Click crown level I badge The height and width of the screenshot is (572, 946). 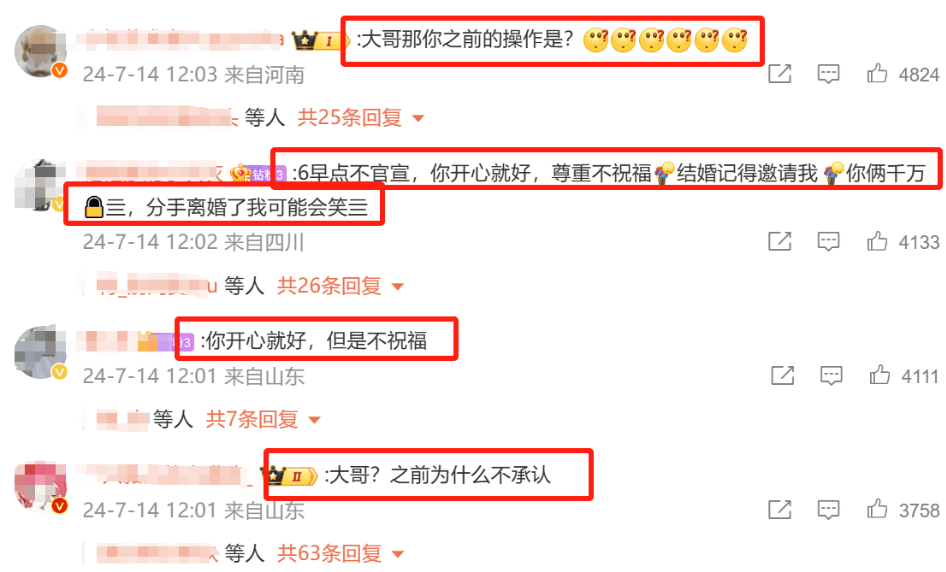point(320,40)
